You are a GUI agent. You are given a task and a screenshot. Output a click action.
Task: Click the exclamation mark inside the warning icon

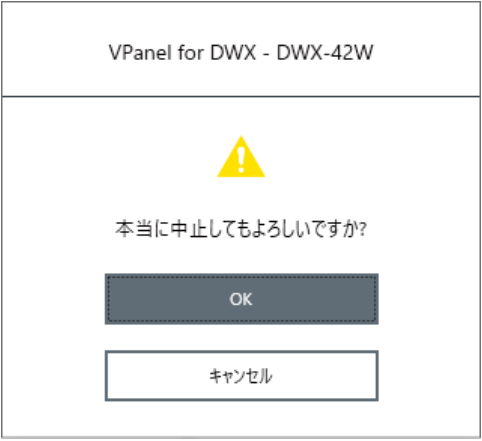tap(241, 160)
